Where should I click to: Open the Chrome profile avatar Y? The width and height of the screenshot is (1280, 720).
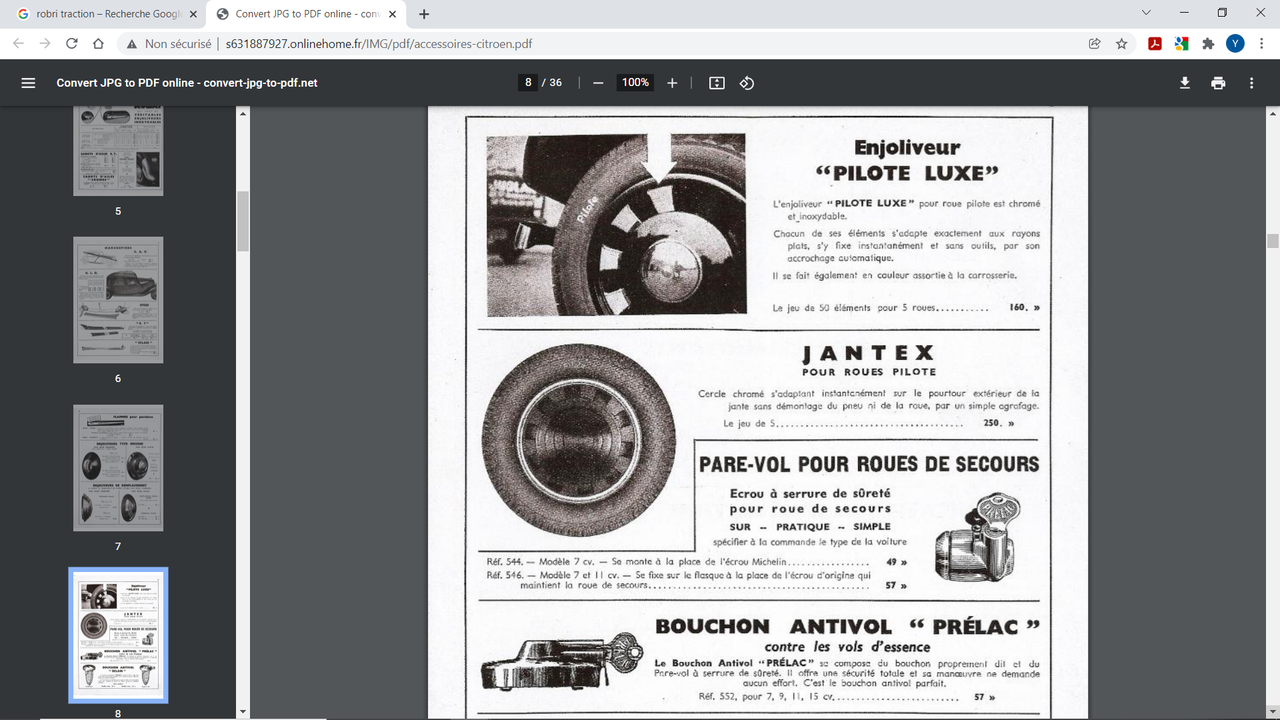(1235, 44)
